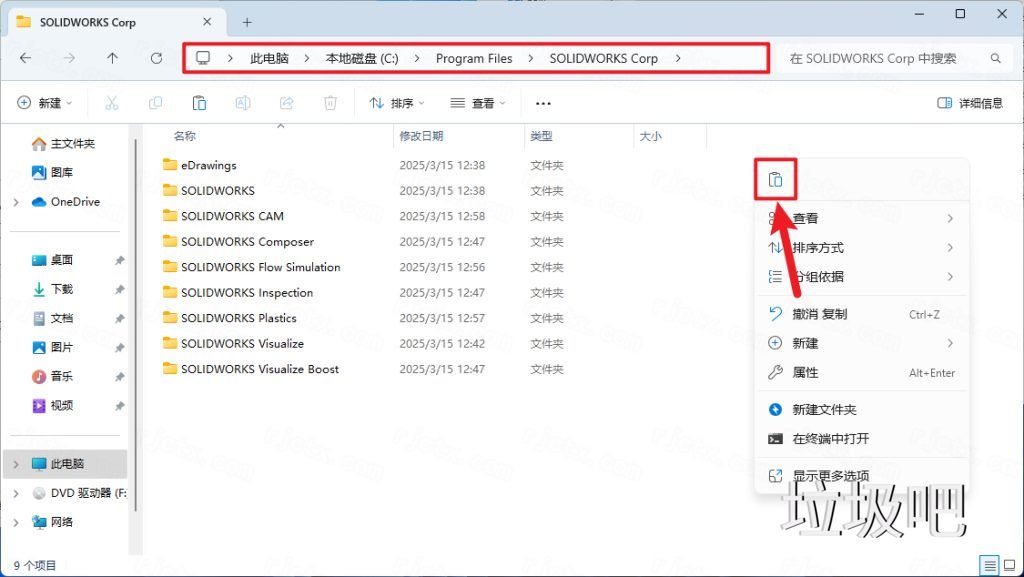Switch to thumbnail view in the status bar
This screenshot has height=577, width=1024.
[1011, 565]
